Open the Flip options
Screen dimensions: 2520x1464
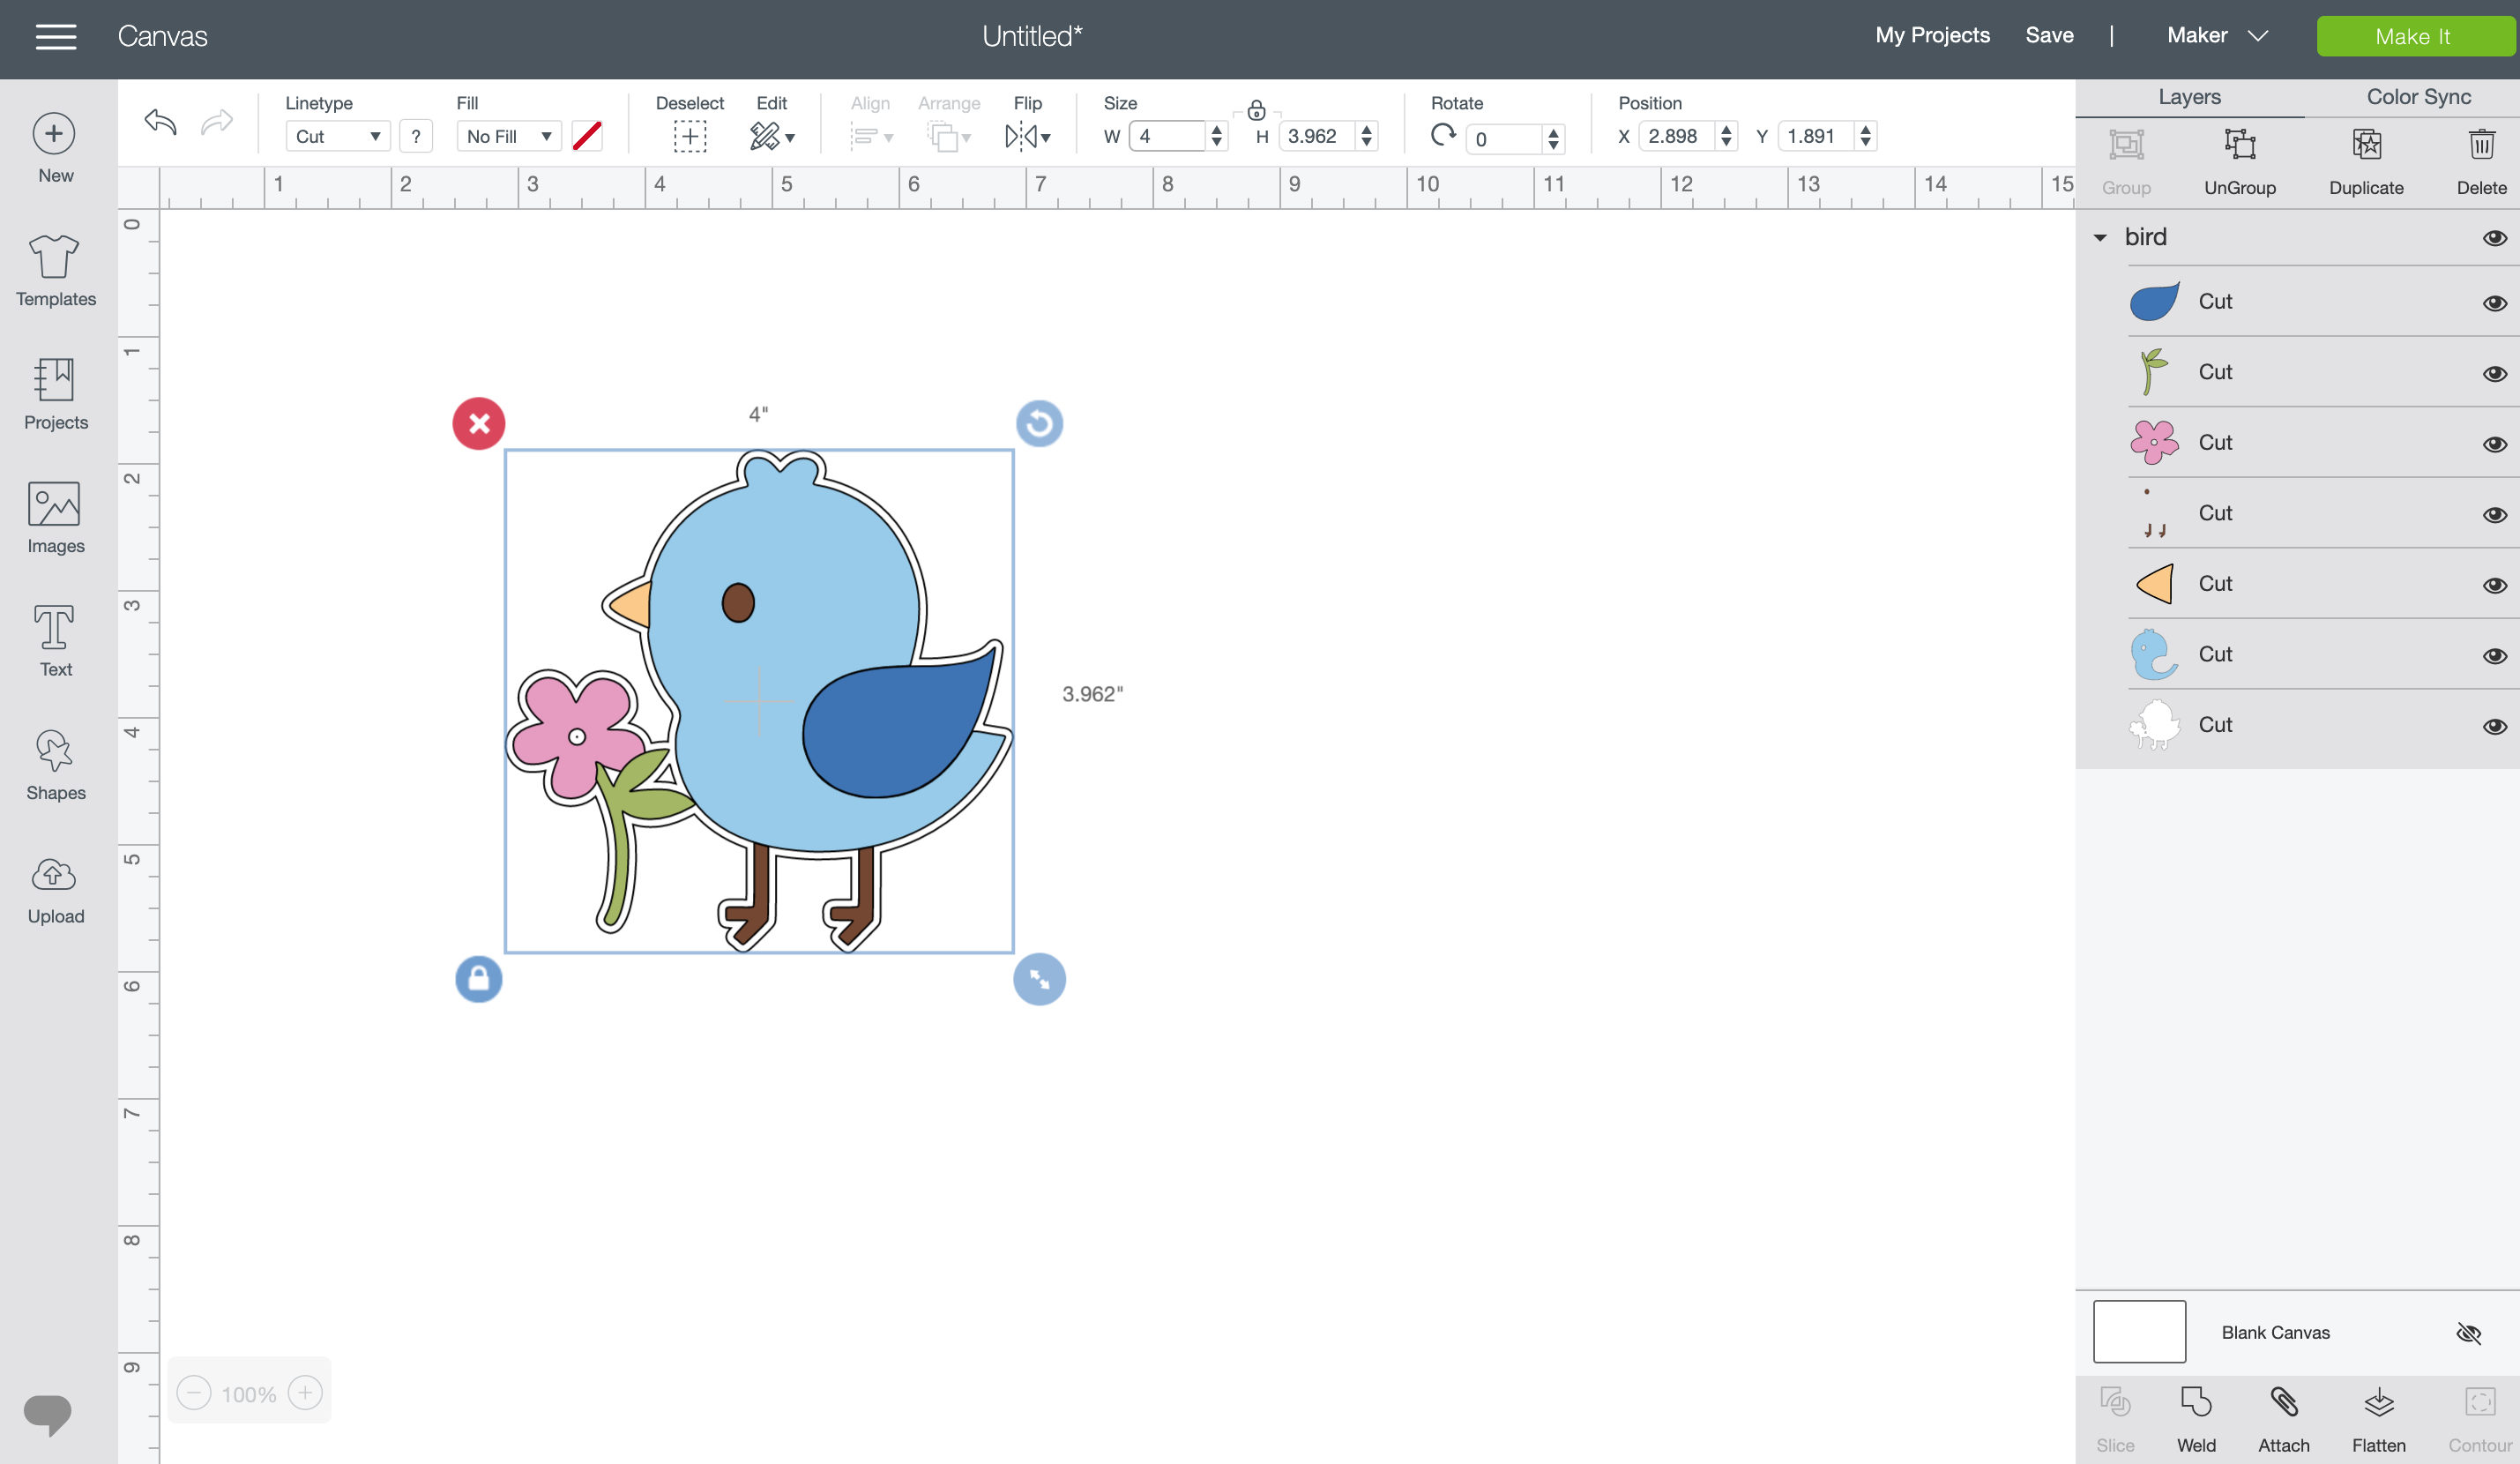1028,136
